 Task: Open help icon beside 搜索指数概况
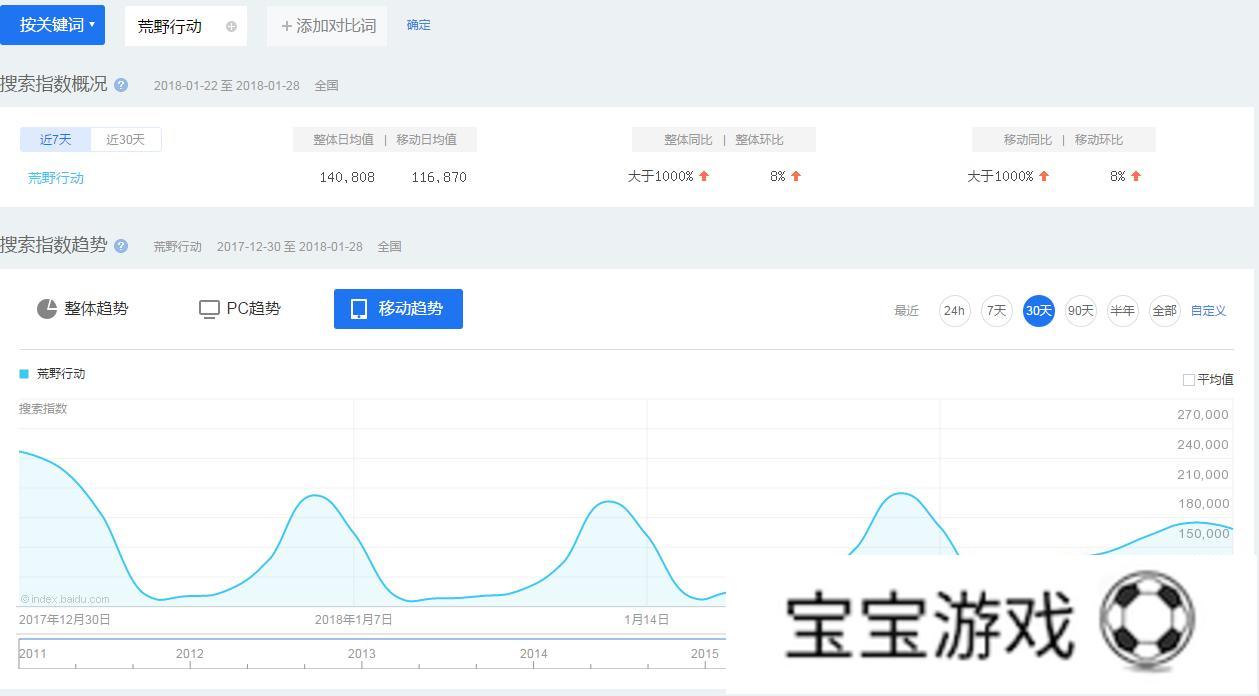(121, 85)
